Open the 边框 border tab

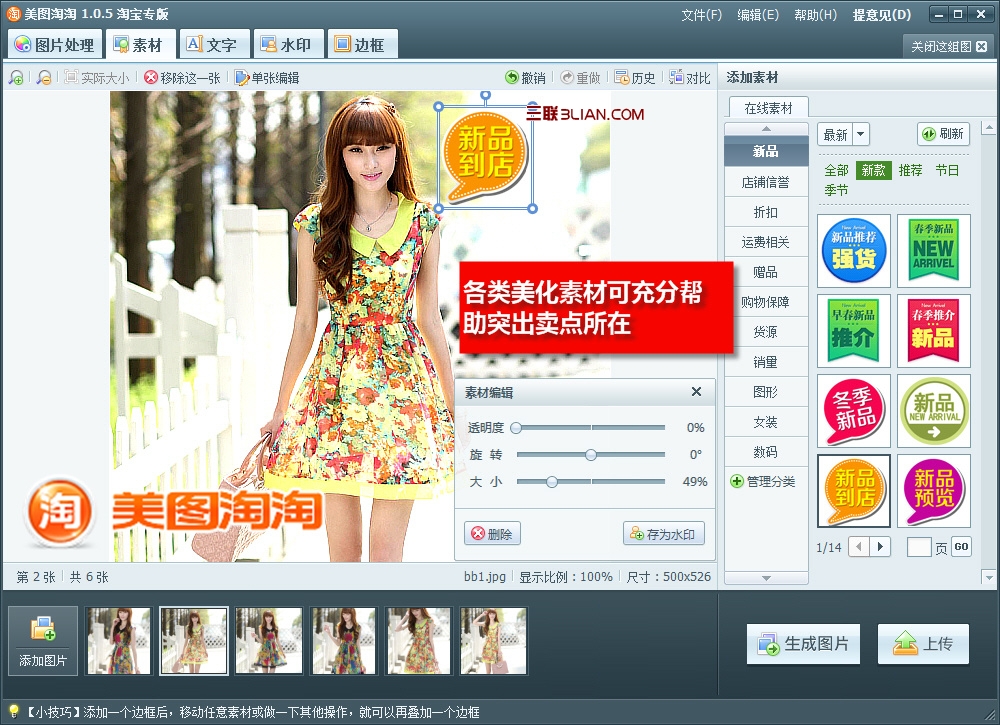(363, 45)
